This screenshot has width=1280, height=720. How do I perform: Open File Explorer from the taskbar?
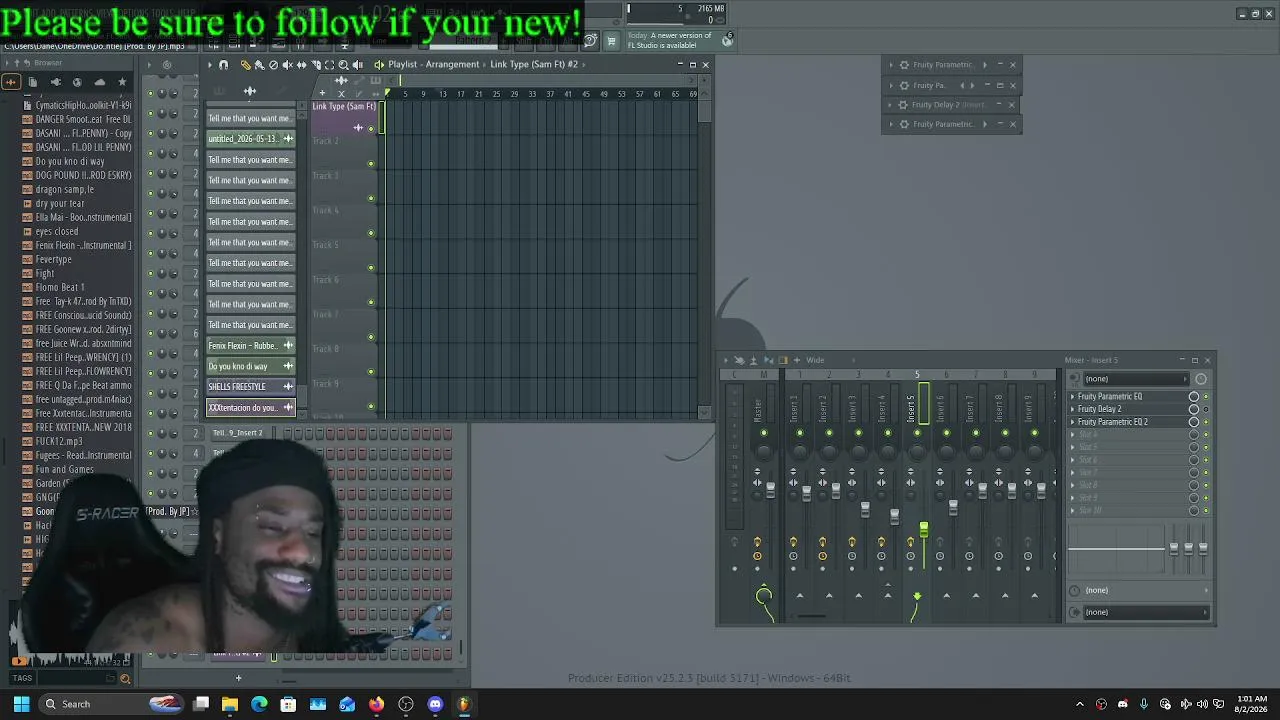[230, 704]
